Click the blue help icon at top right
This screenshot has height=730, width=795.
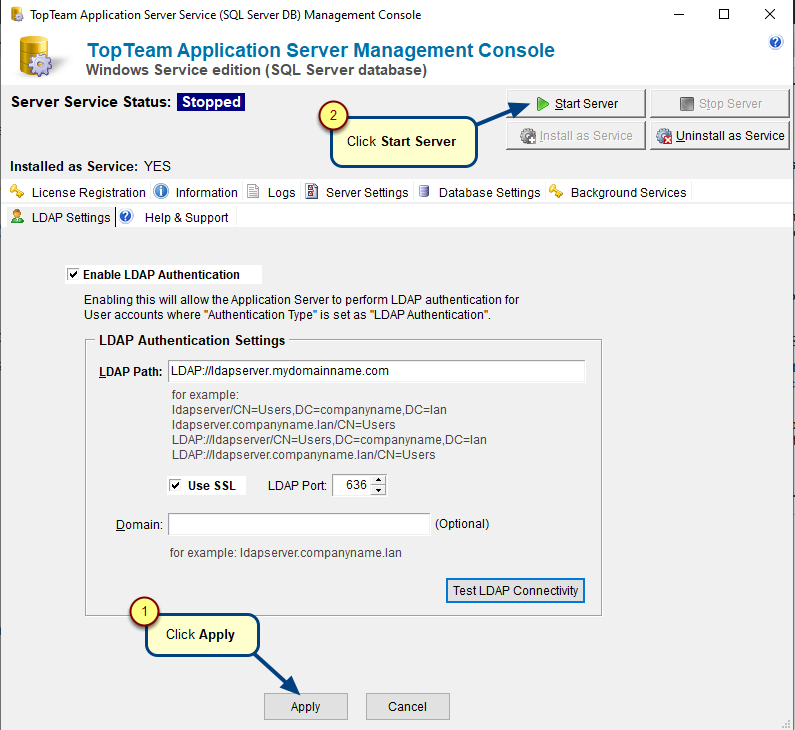click(775, 42)
